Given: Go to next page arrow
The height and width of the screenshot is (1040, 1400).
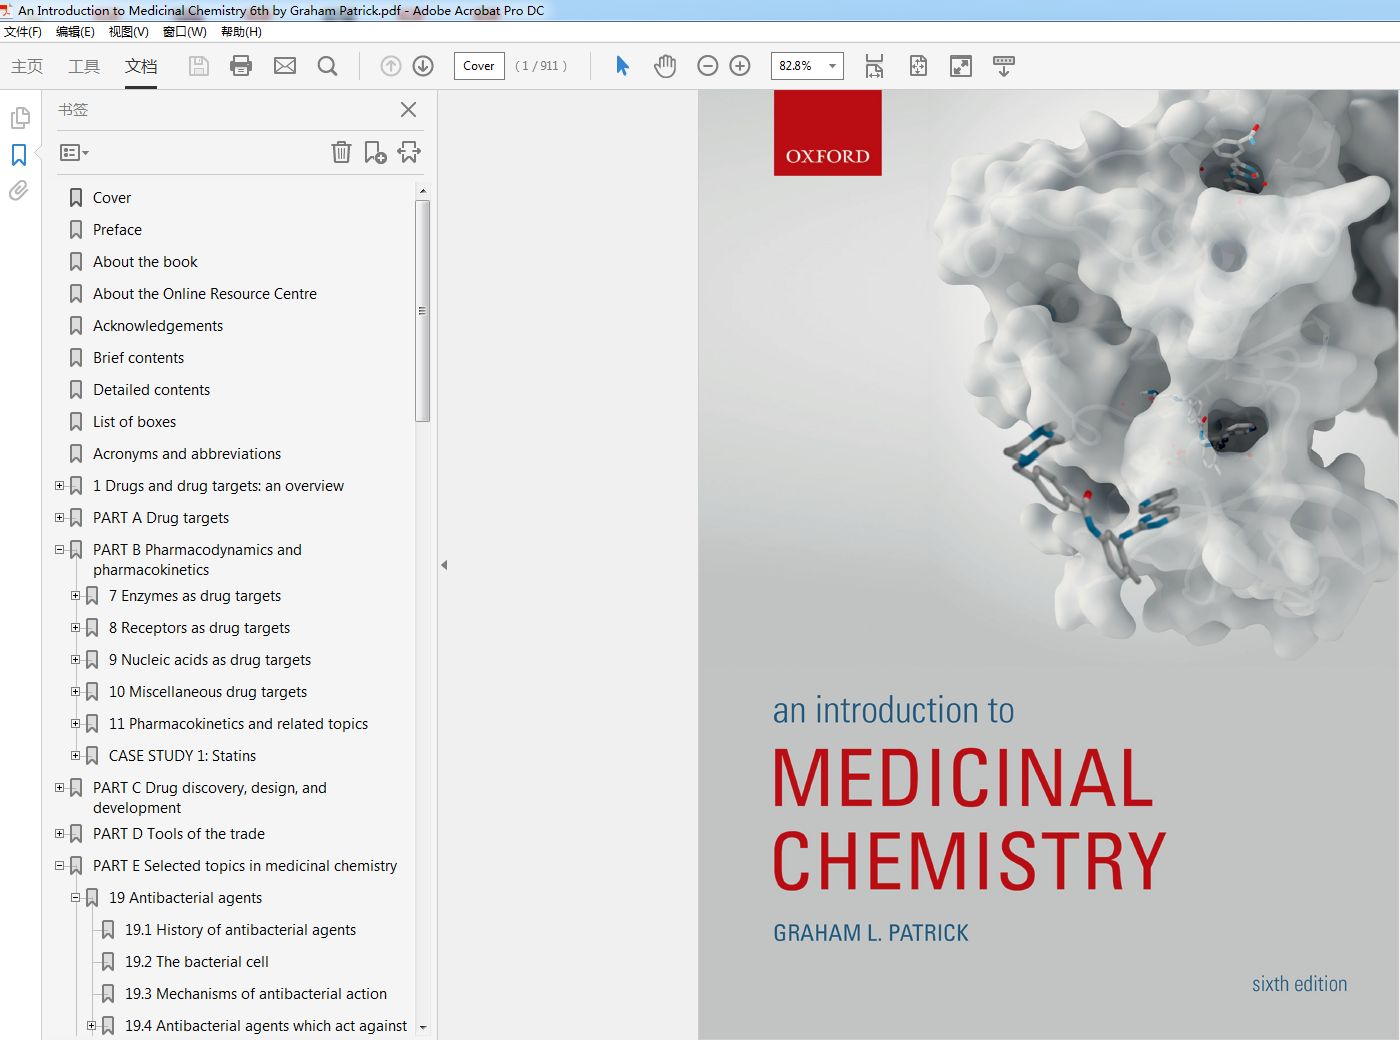Looking at the screenshot, I should pos(423,66).
